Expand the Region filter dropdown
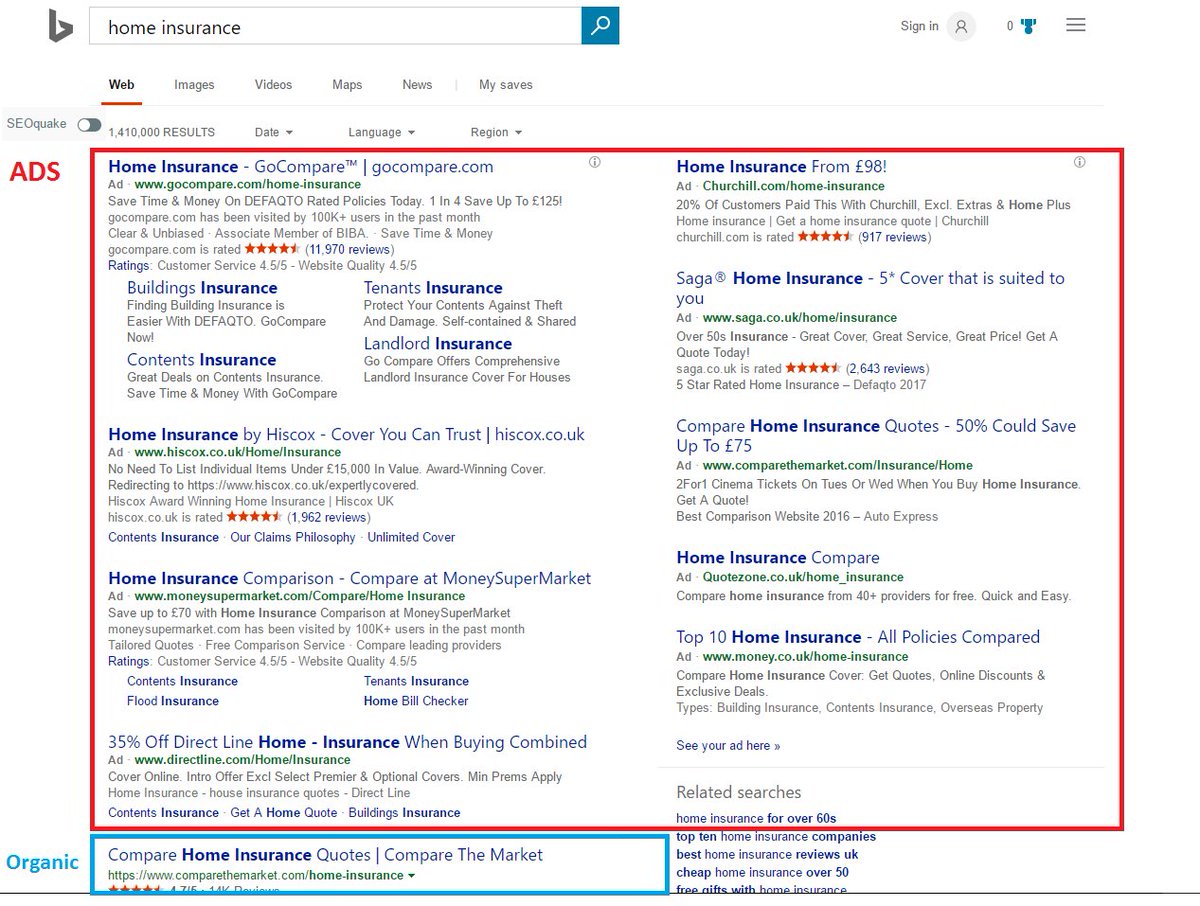This screenshot has width=1200, height=906. 496,132
